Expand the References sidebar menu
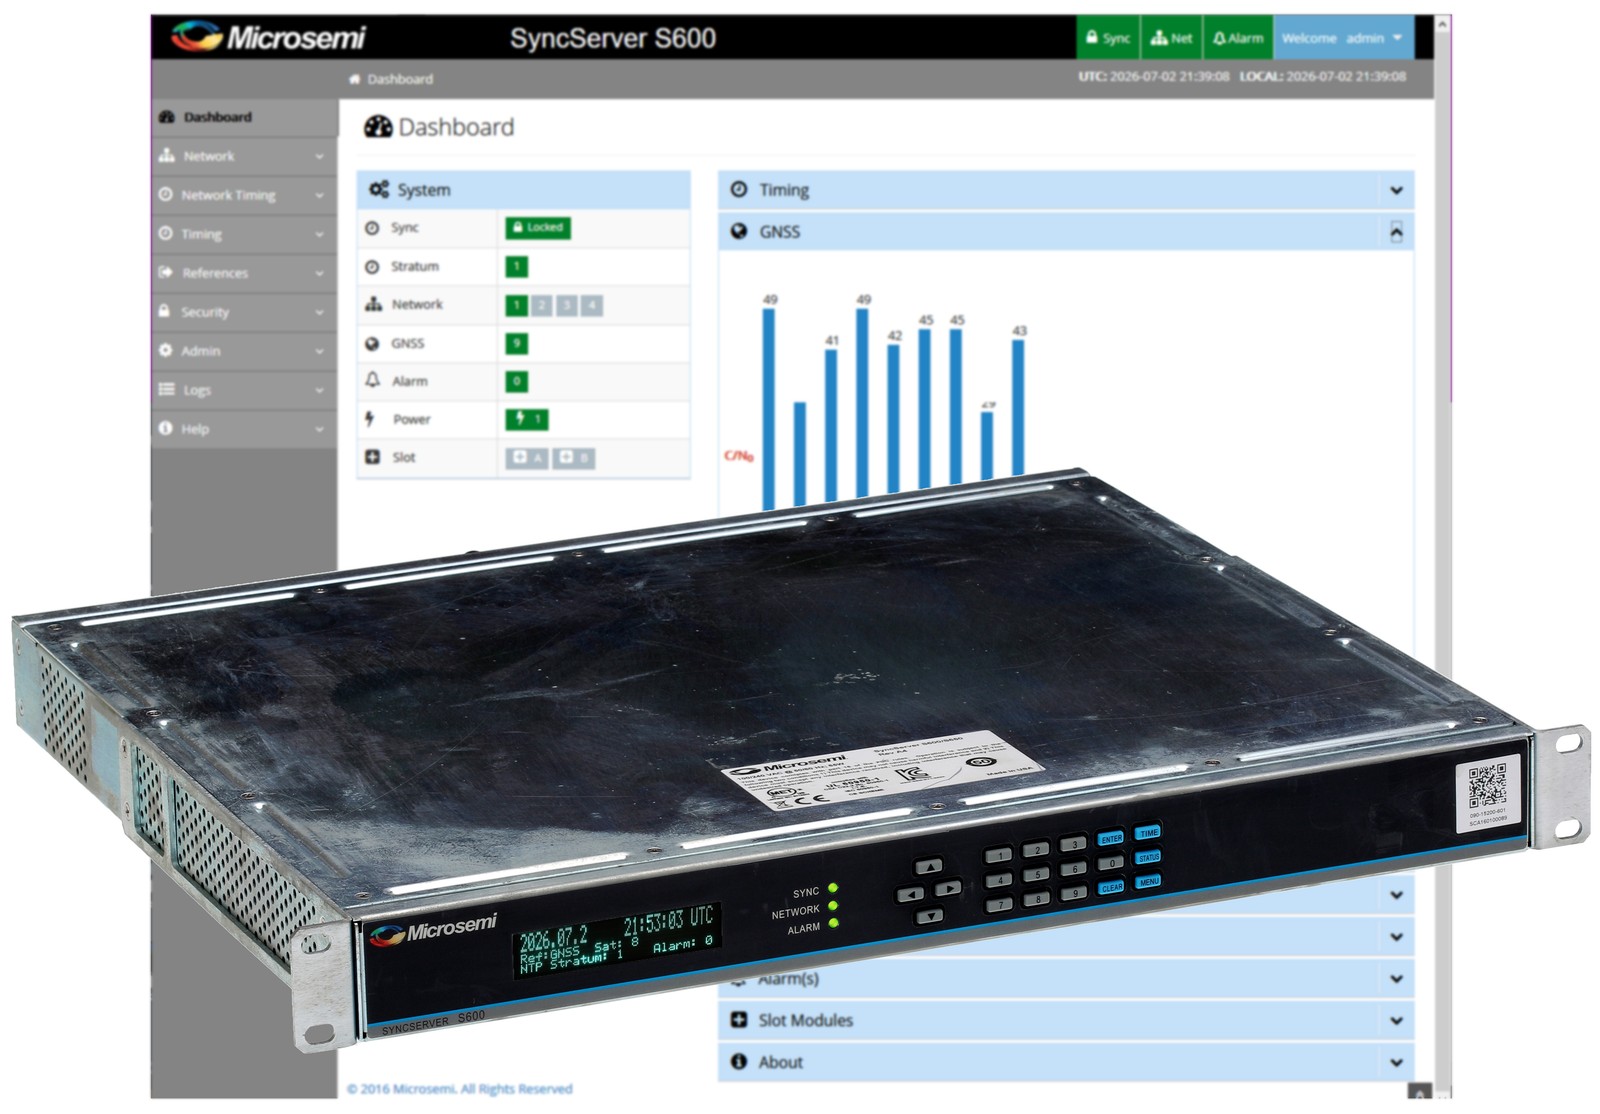Image resolution: width=1600 pixels, height=1114 pixels. [x=245, y=273]
